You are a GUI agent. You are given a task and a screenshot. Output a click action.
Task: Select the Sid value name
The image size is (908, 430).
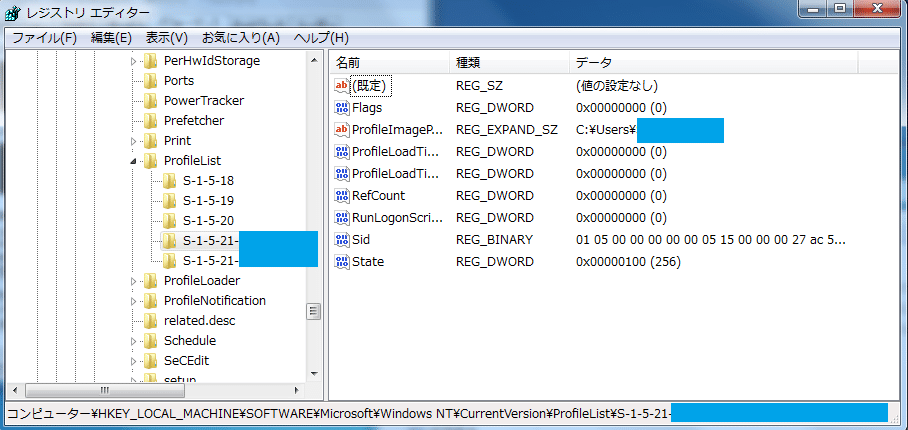click(361, 240)
